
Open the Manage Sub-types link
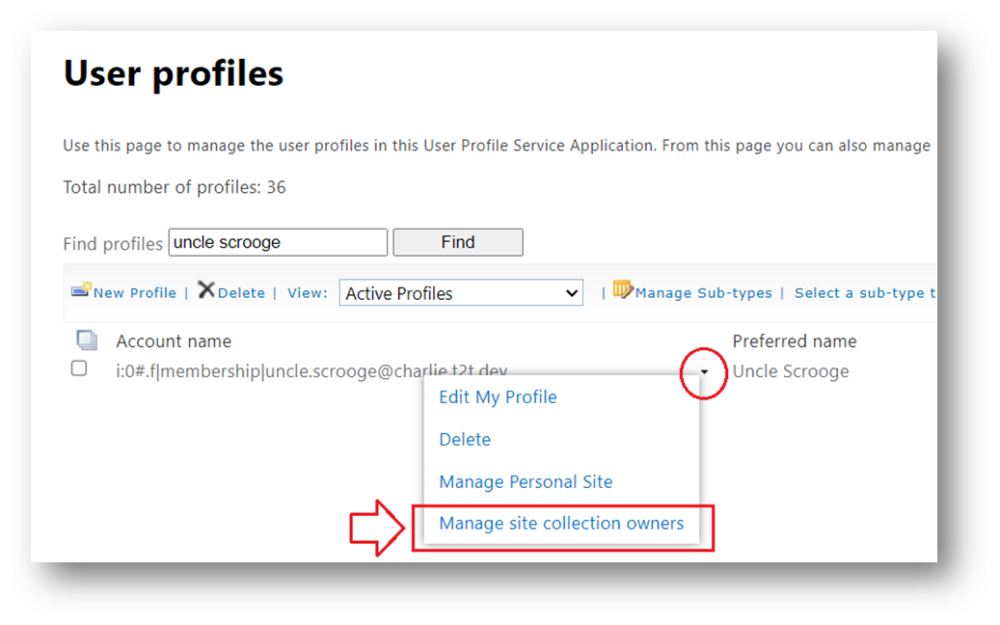click(x=703, y=293)
